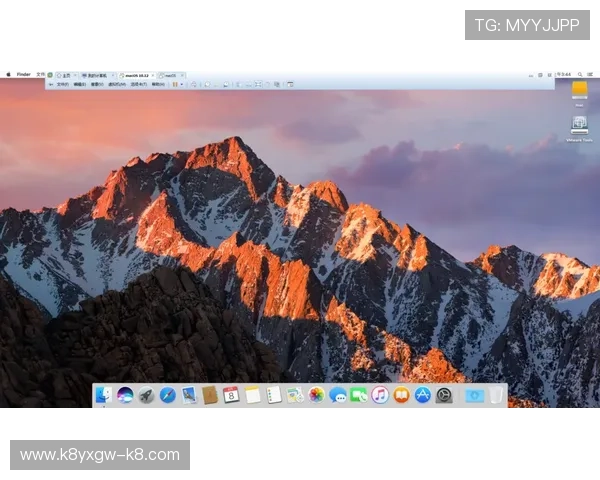Open Finder from the Dock
This screenshot has height=480, width=600.
[103, 395]
